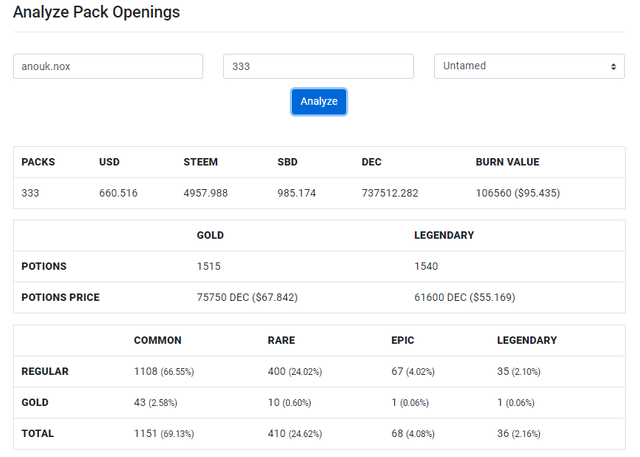Click total legendary count 36 (2.16%)
Image resolution: width=640 pixels, height=457 pixels.
[519, 433]
